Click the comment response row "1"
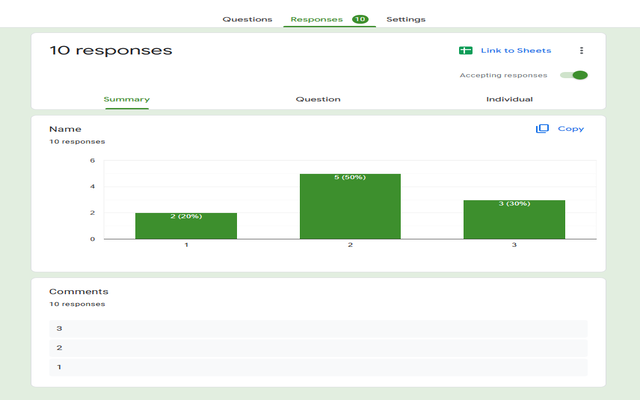The width and height of the screenshot is (640, 400). coord(318,367)
